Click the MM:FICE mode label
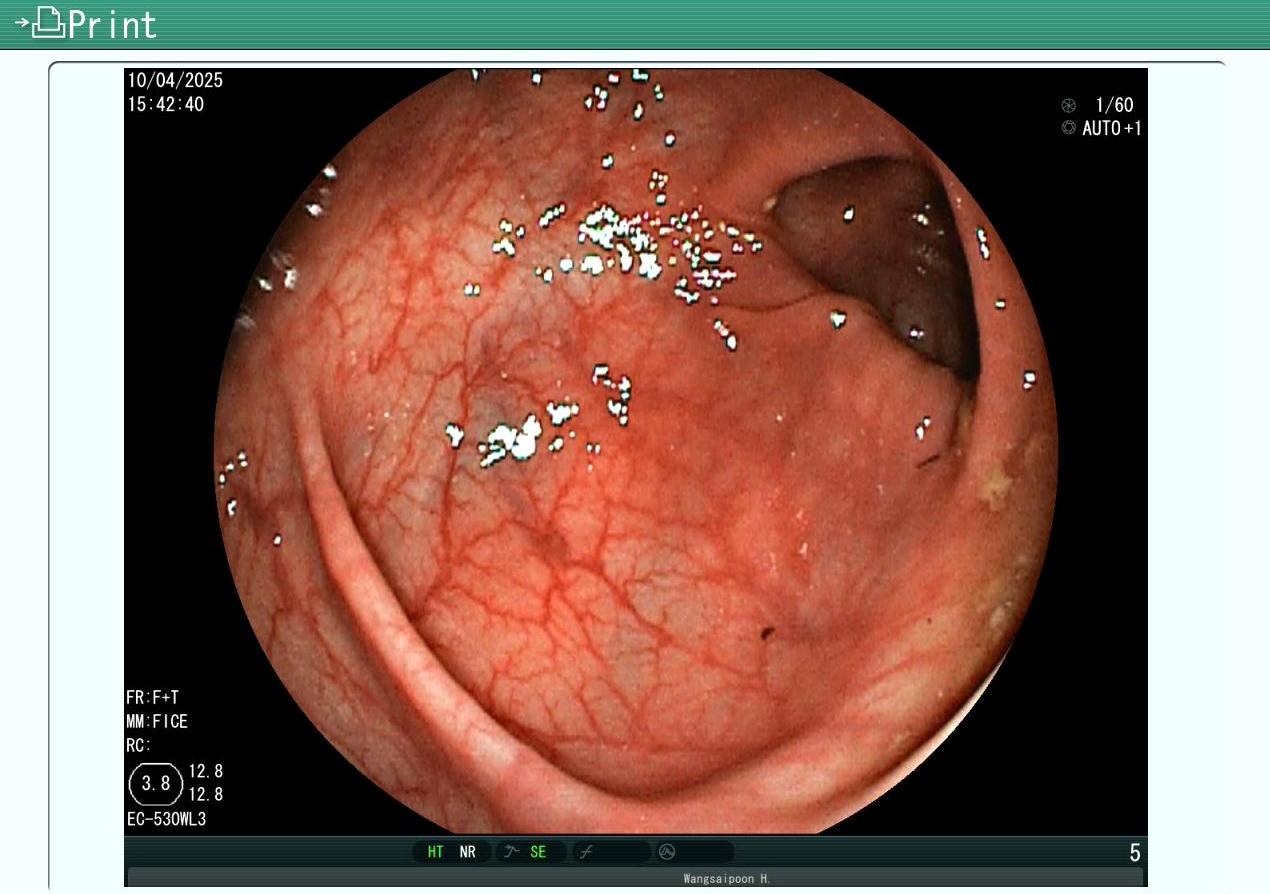This screenshot has height=894, width=1270. (x=157, y=721)
